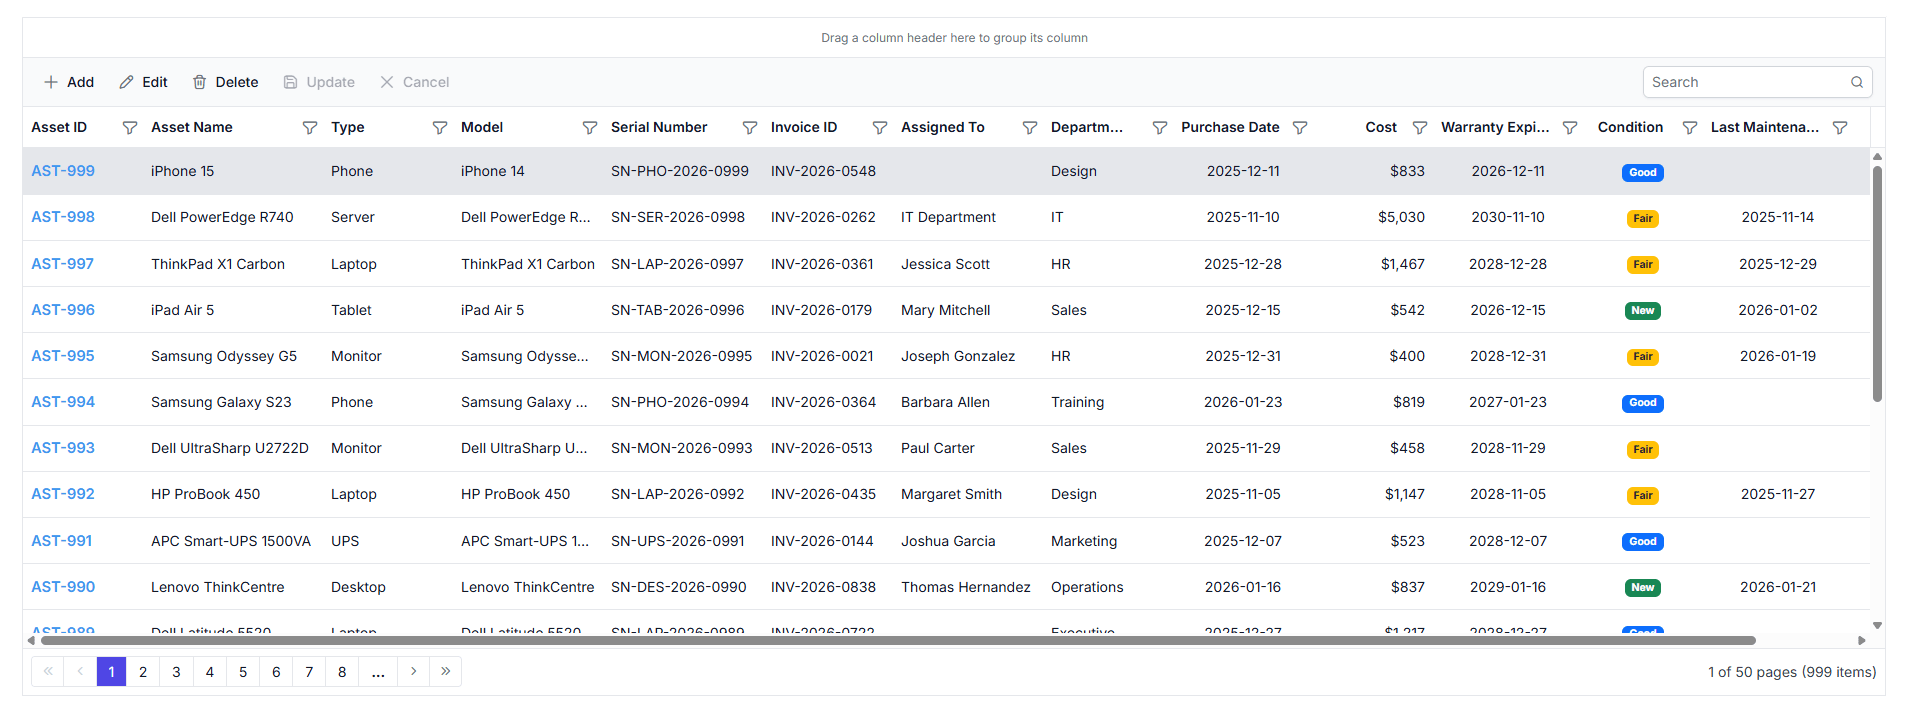Show more pages via ellipsis button
The image size is (1906, 718).
[378, 672]
